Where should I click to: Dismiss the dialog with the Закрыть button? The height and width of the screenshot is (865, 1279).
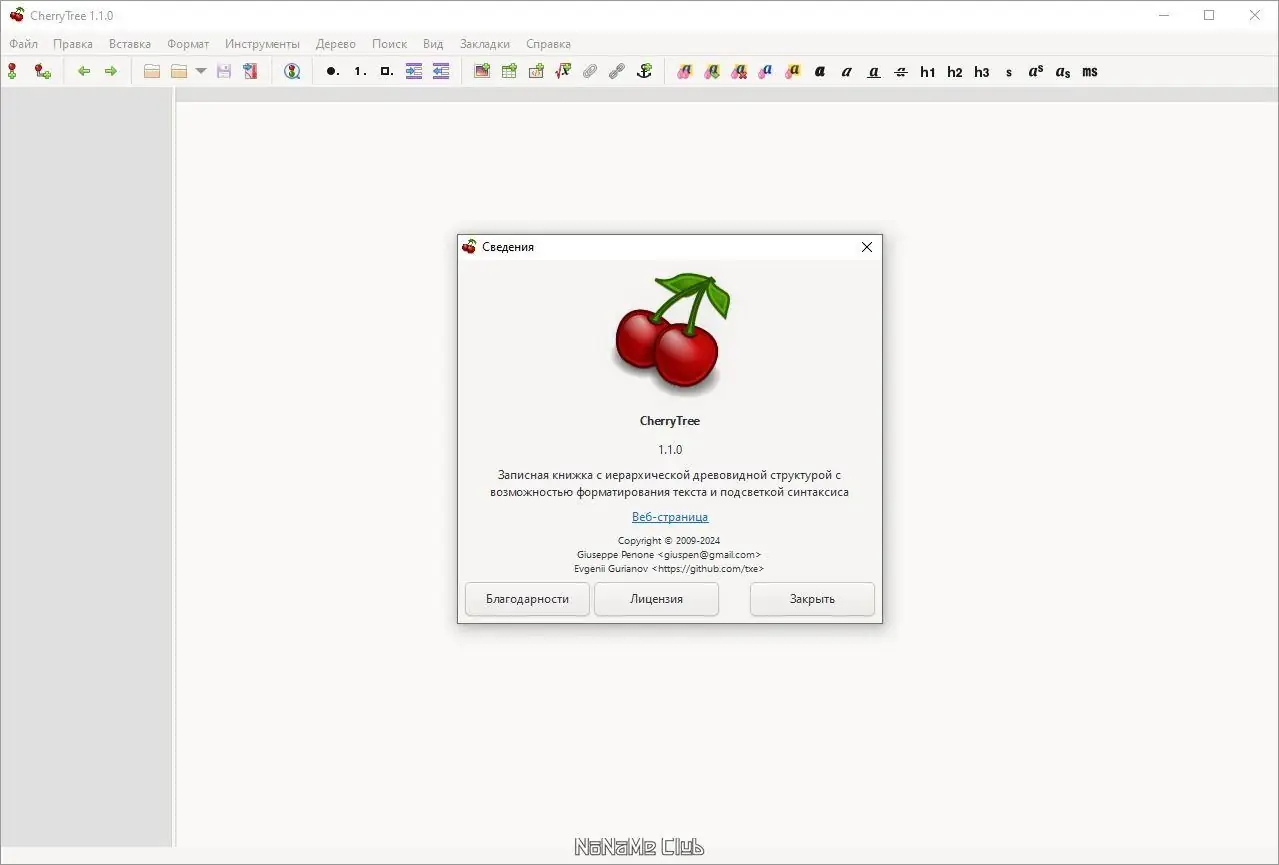point(812,599)
